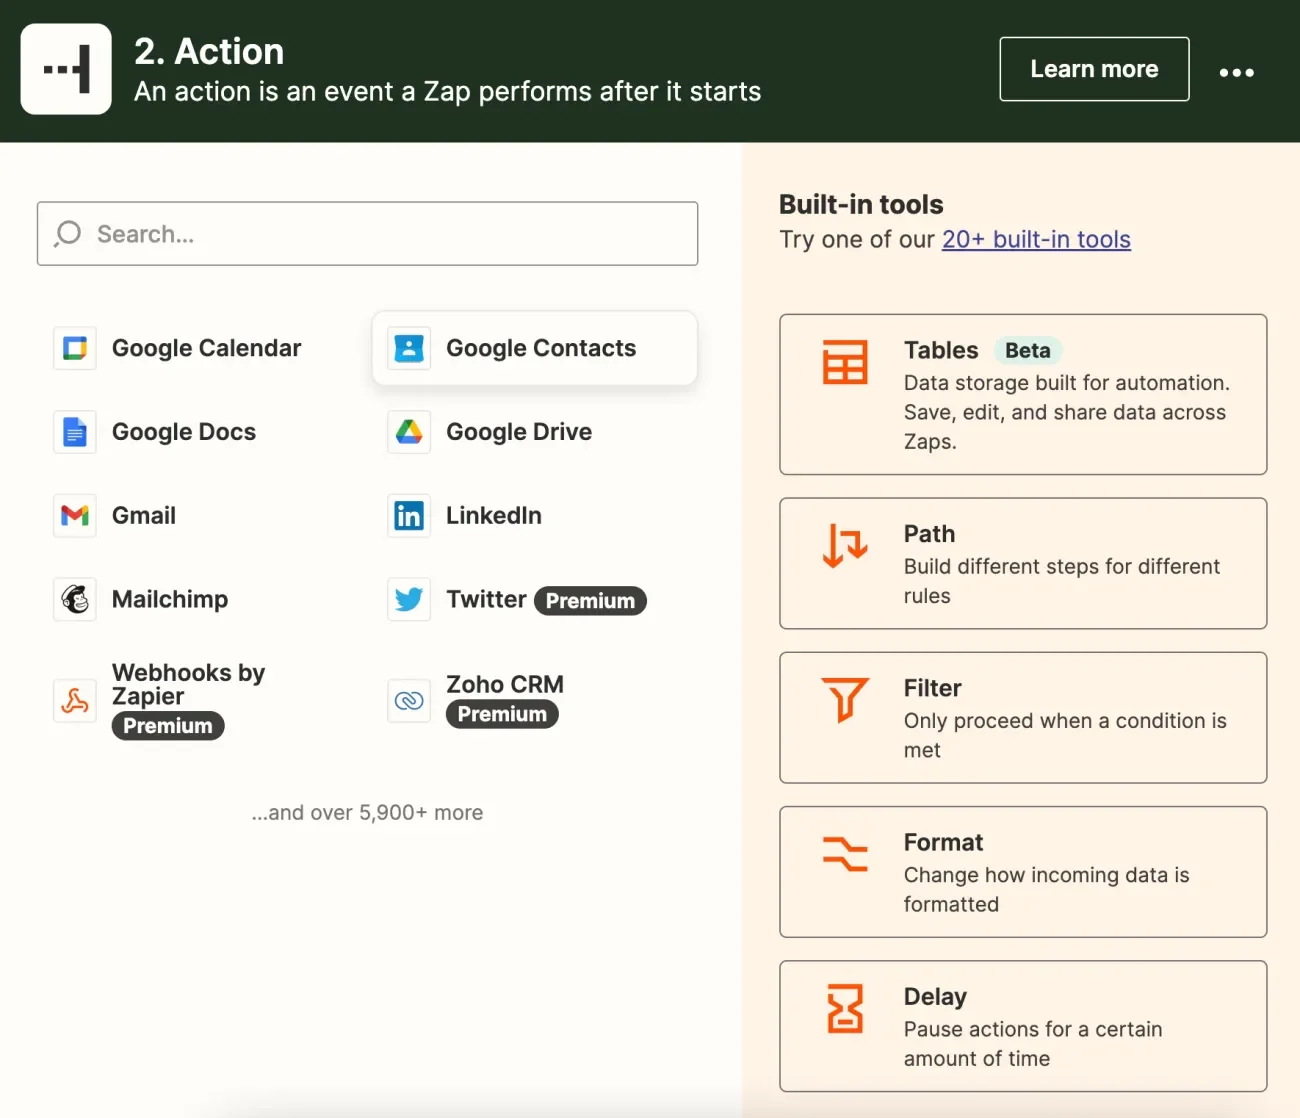
Task: Click the Delay hourglass icon
Action: point(845,1008)
